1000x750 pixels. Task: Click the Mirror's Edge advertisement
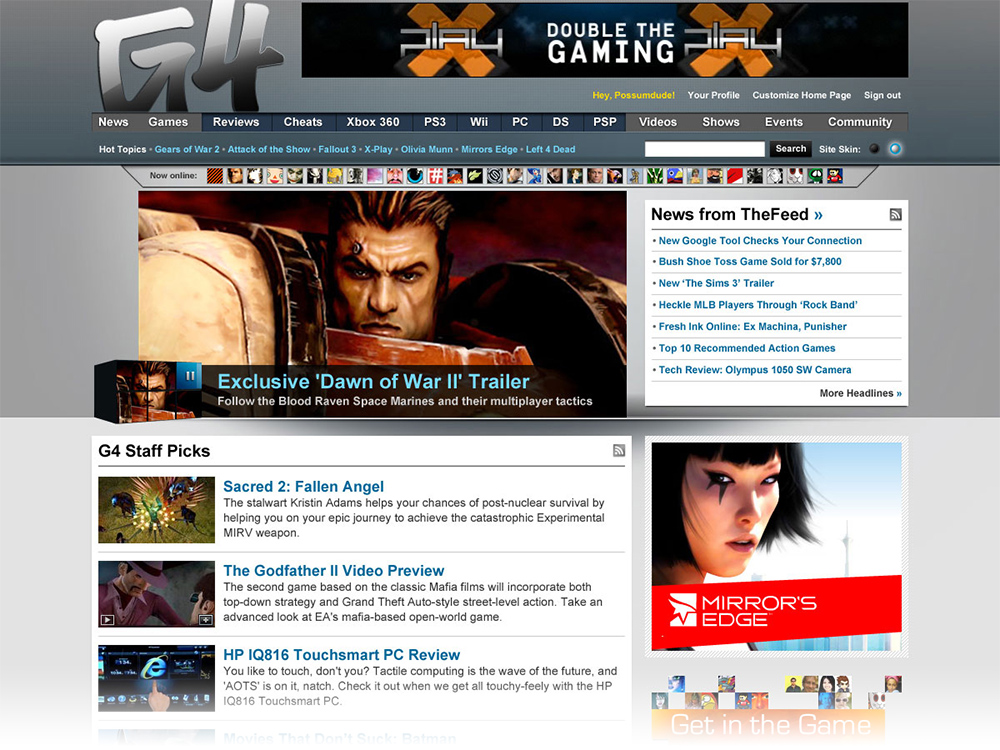pyautogui.click(x=777, y=547)
